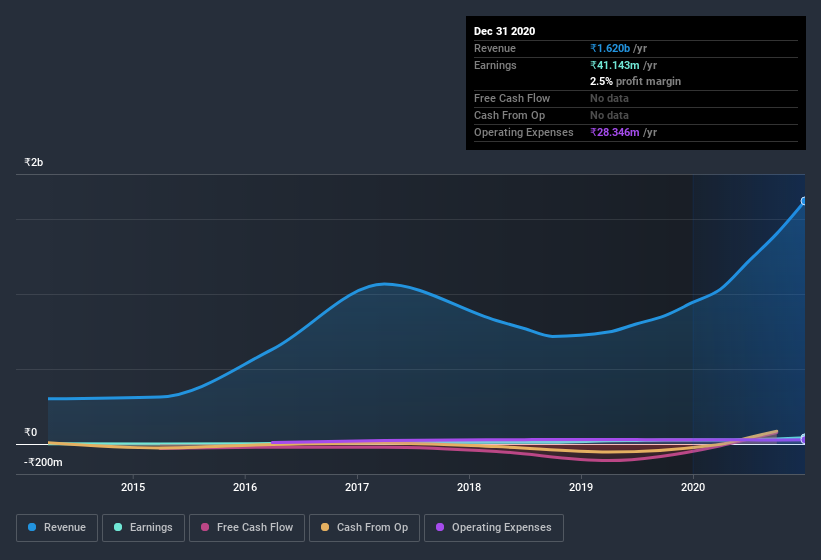The image size is (821, 560).
Task: Toggle the Revenue legend button
Action: pos(57,528)
